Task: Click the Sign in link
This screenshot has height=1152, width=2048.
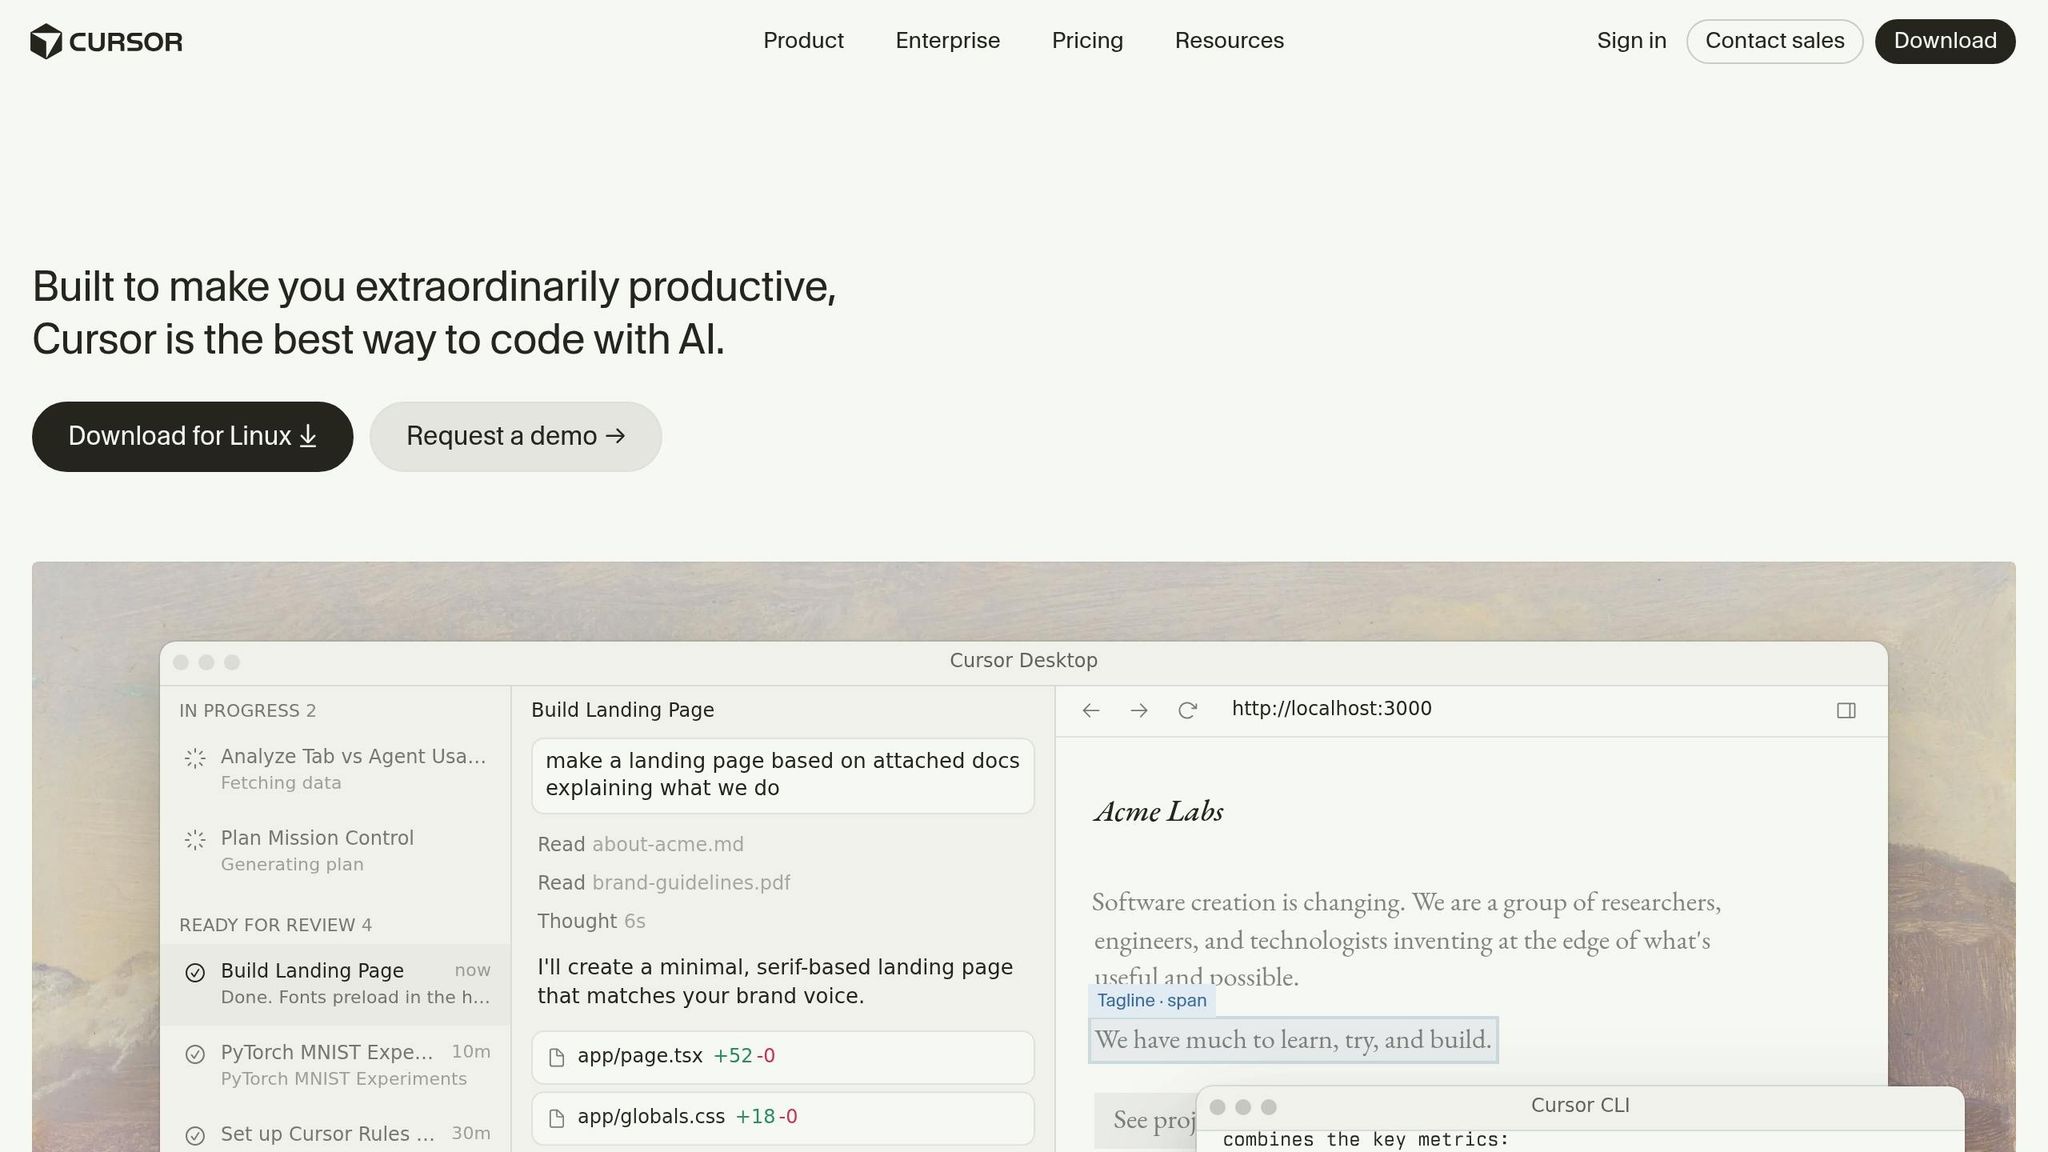Action: (1631, 41)
